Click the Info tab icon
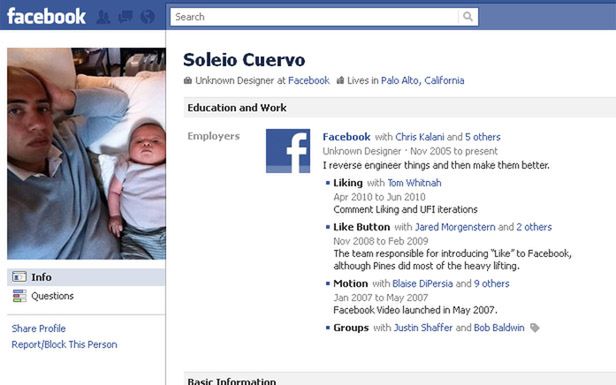 pyautogui.click(x=19, y=277)
